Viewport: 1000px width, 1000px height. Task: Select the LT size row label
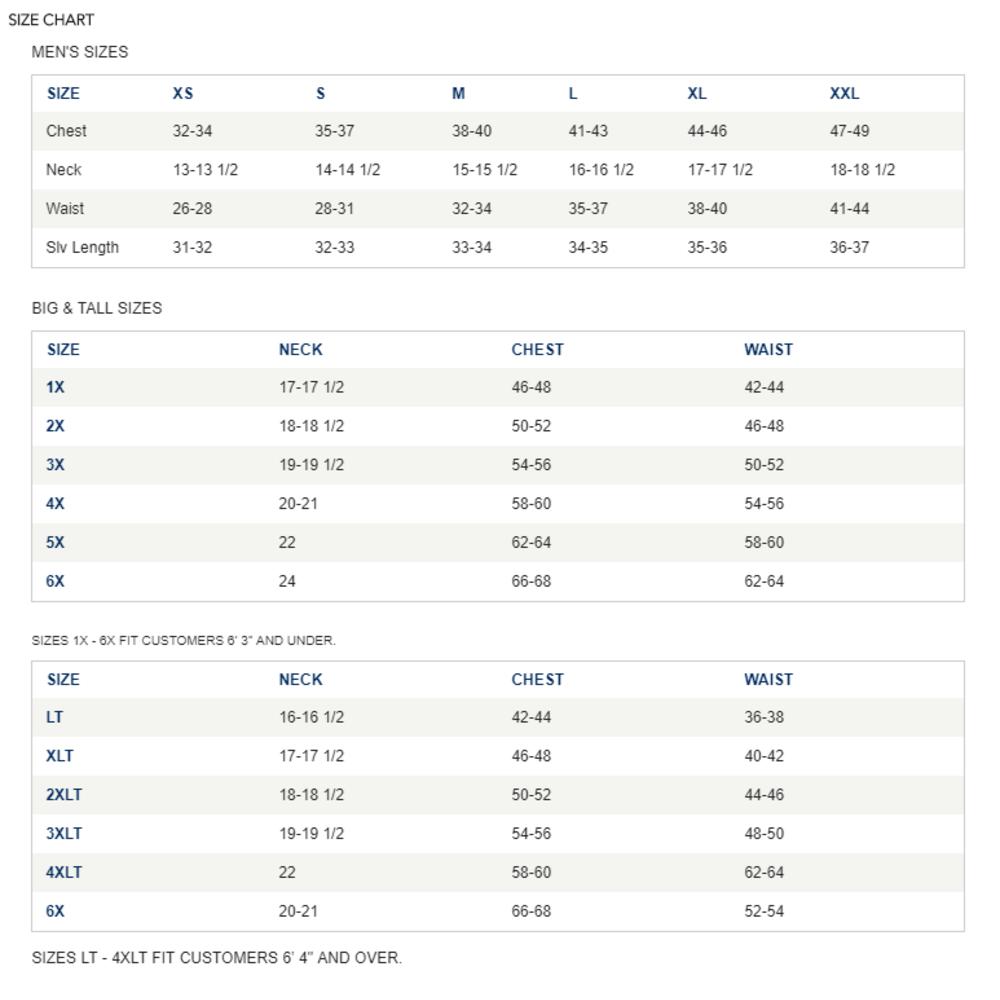point(54,717)
